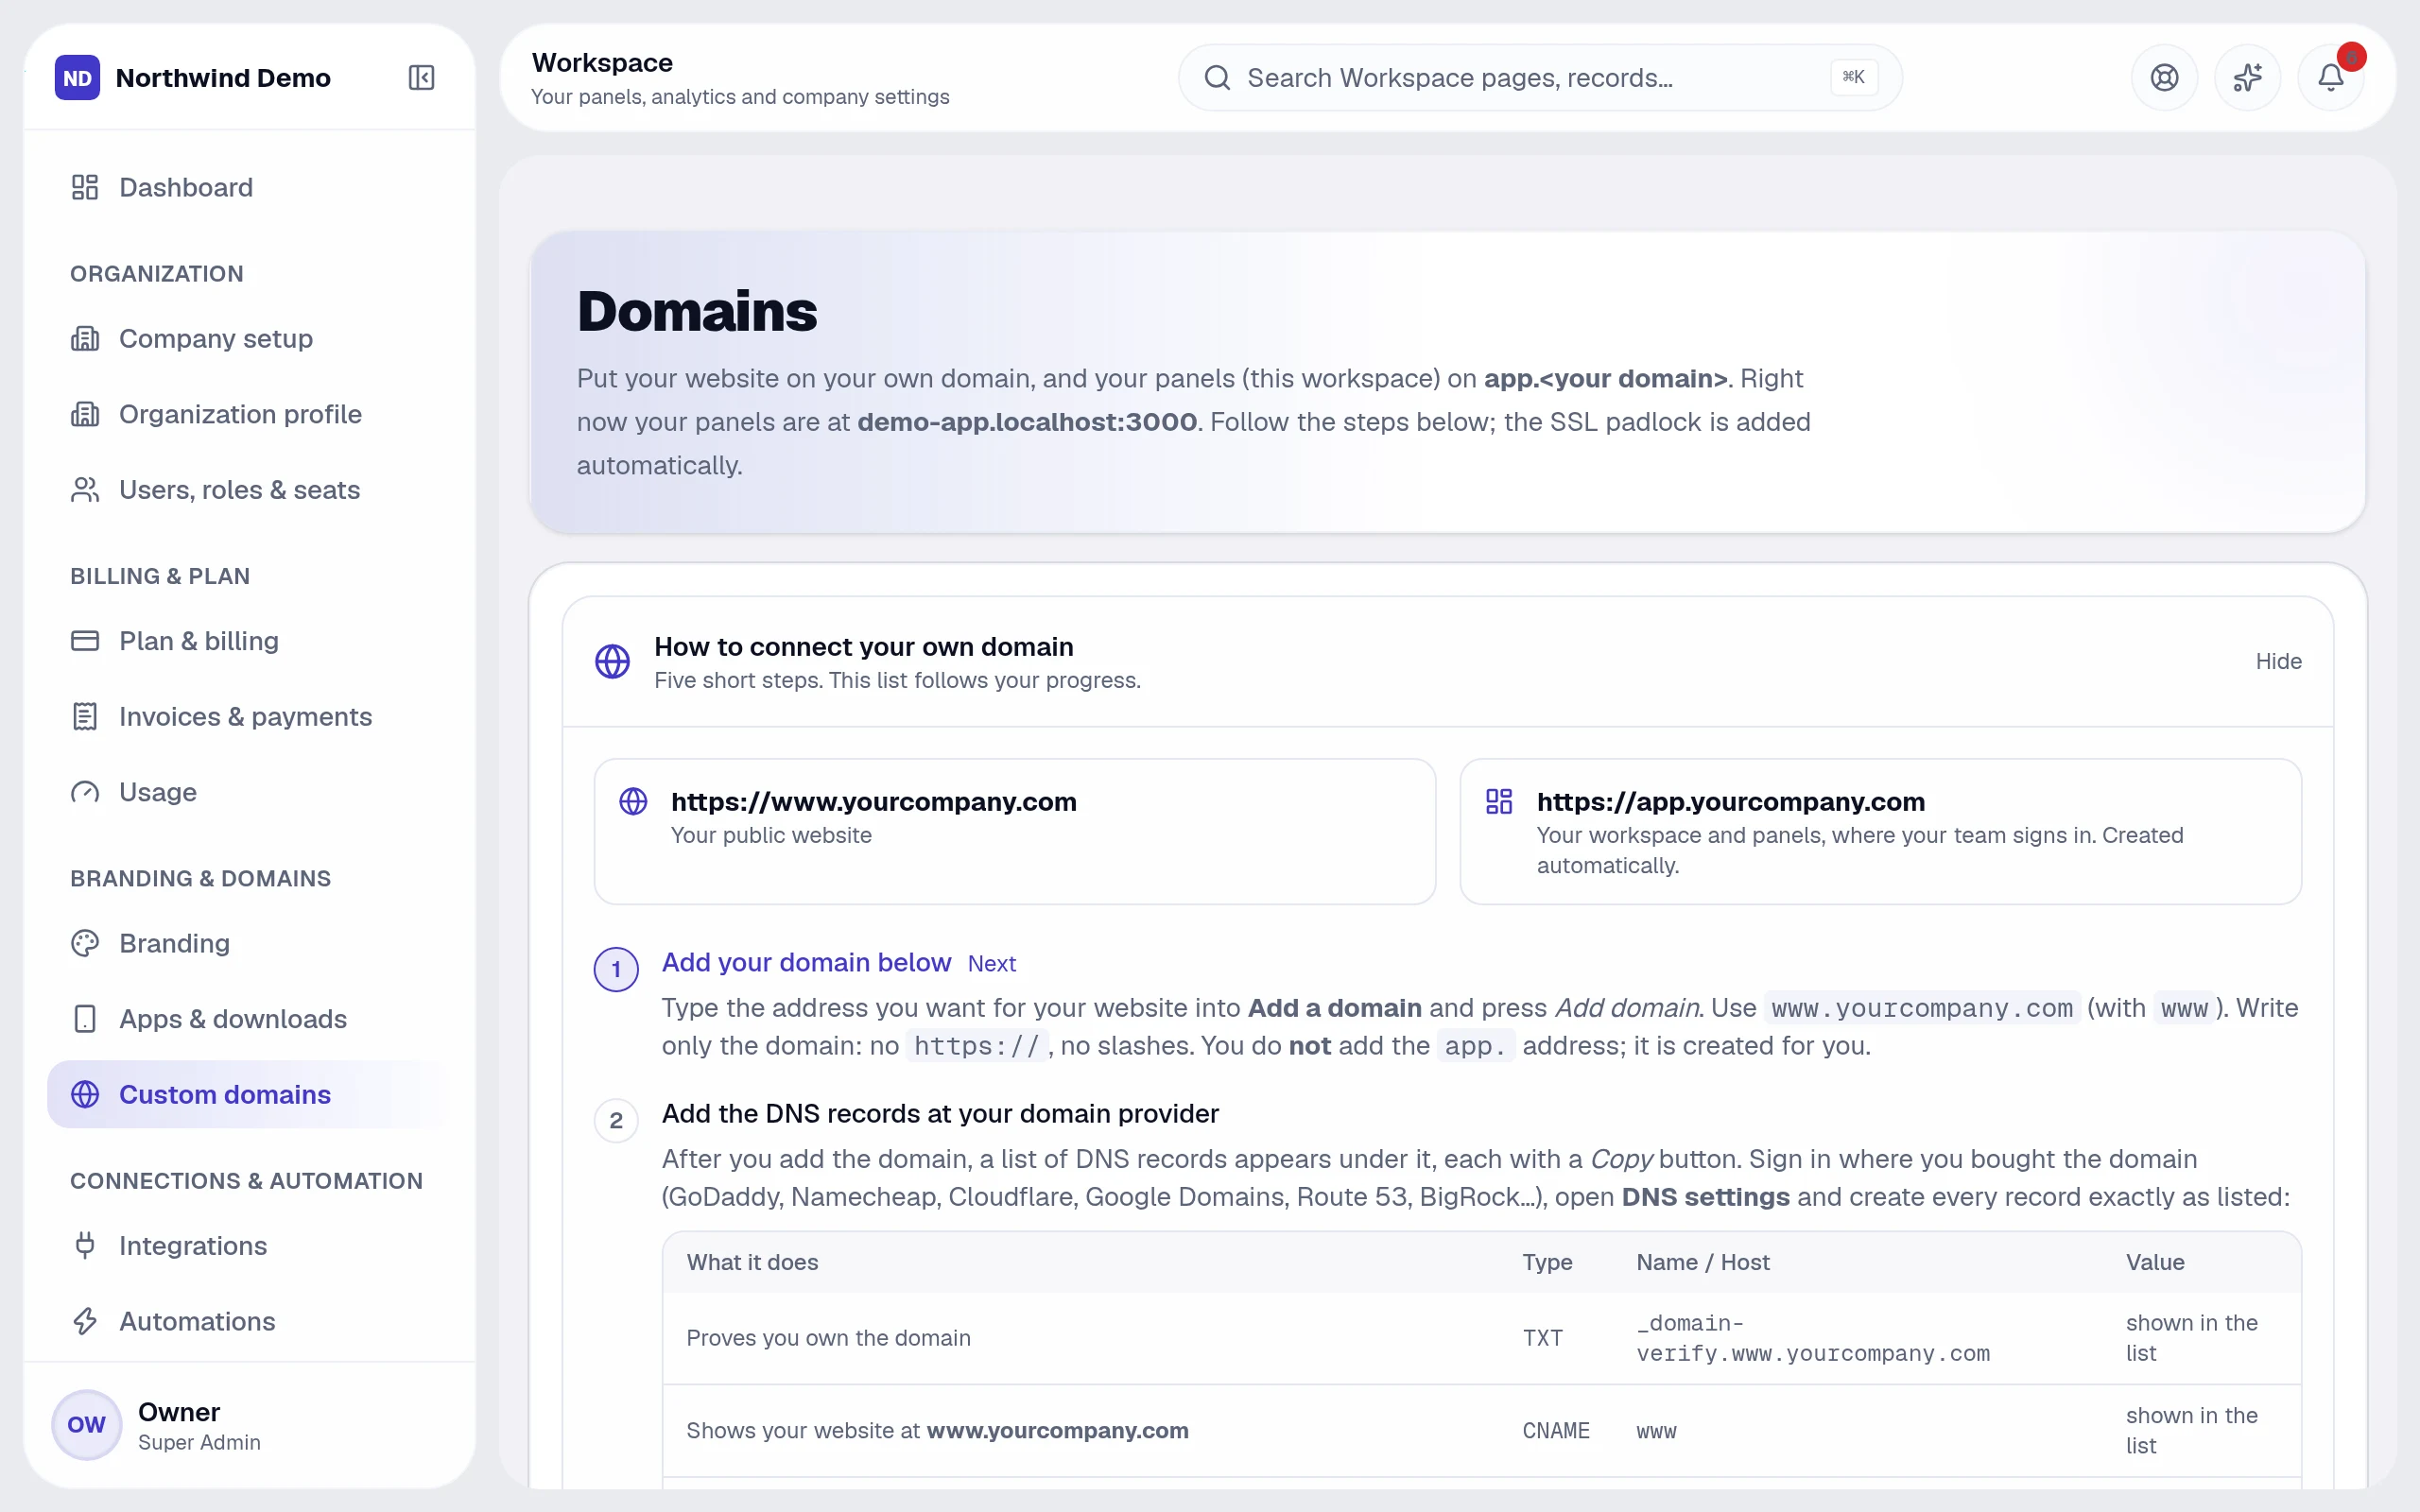The image size is (2420, 1512).
Task: Click the Users, roles & seats people icon
Action: tap(85, 489)
